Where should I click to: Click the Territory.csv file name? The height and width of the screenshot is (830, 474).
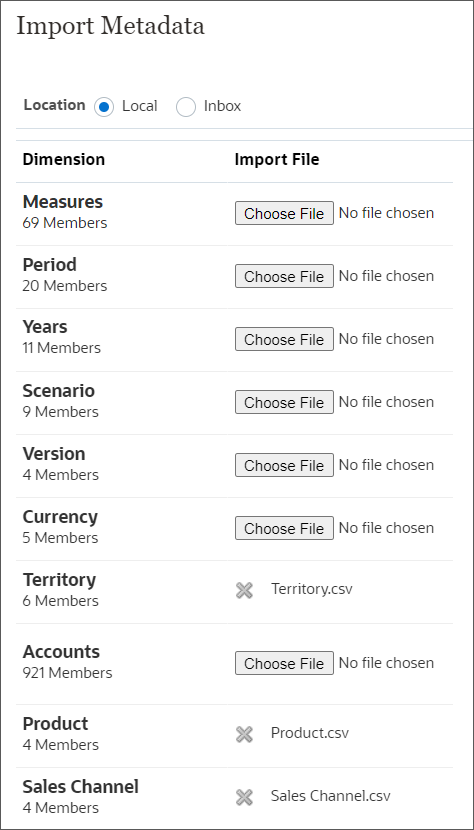coord(311,589)
